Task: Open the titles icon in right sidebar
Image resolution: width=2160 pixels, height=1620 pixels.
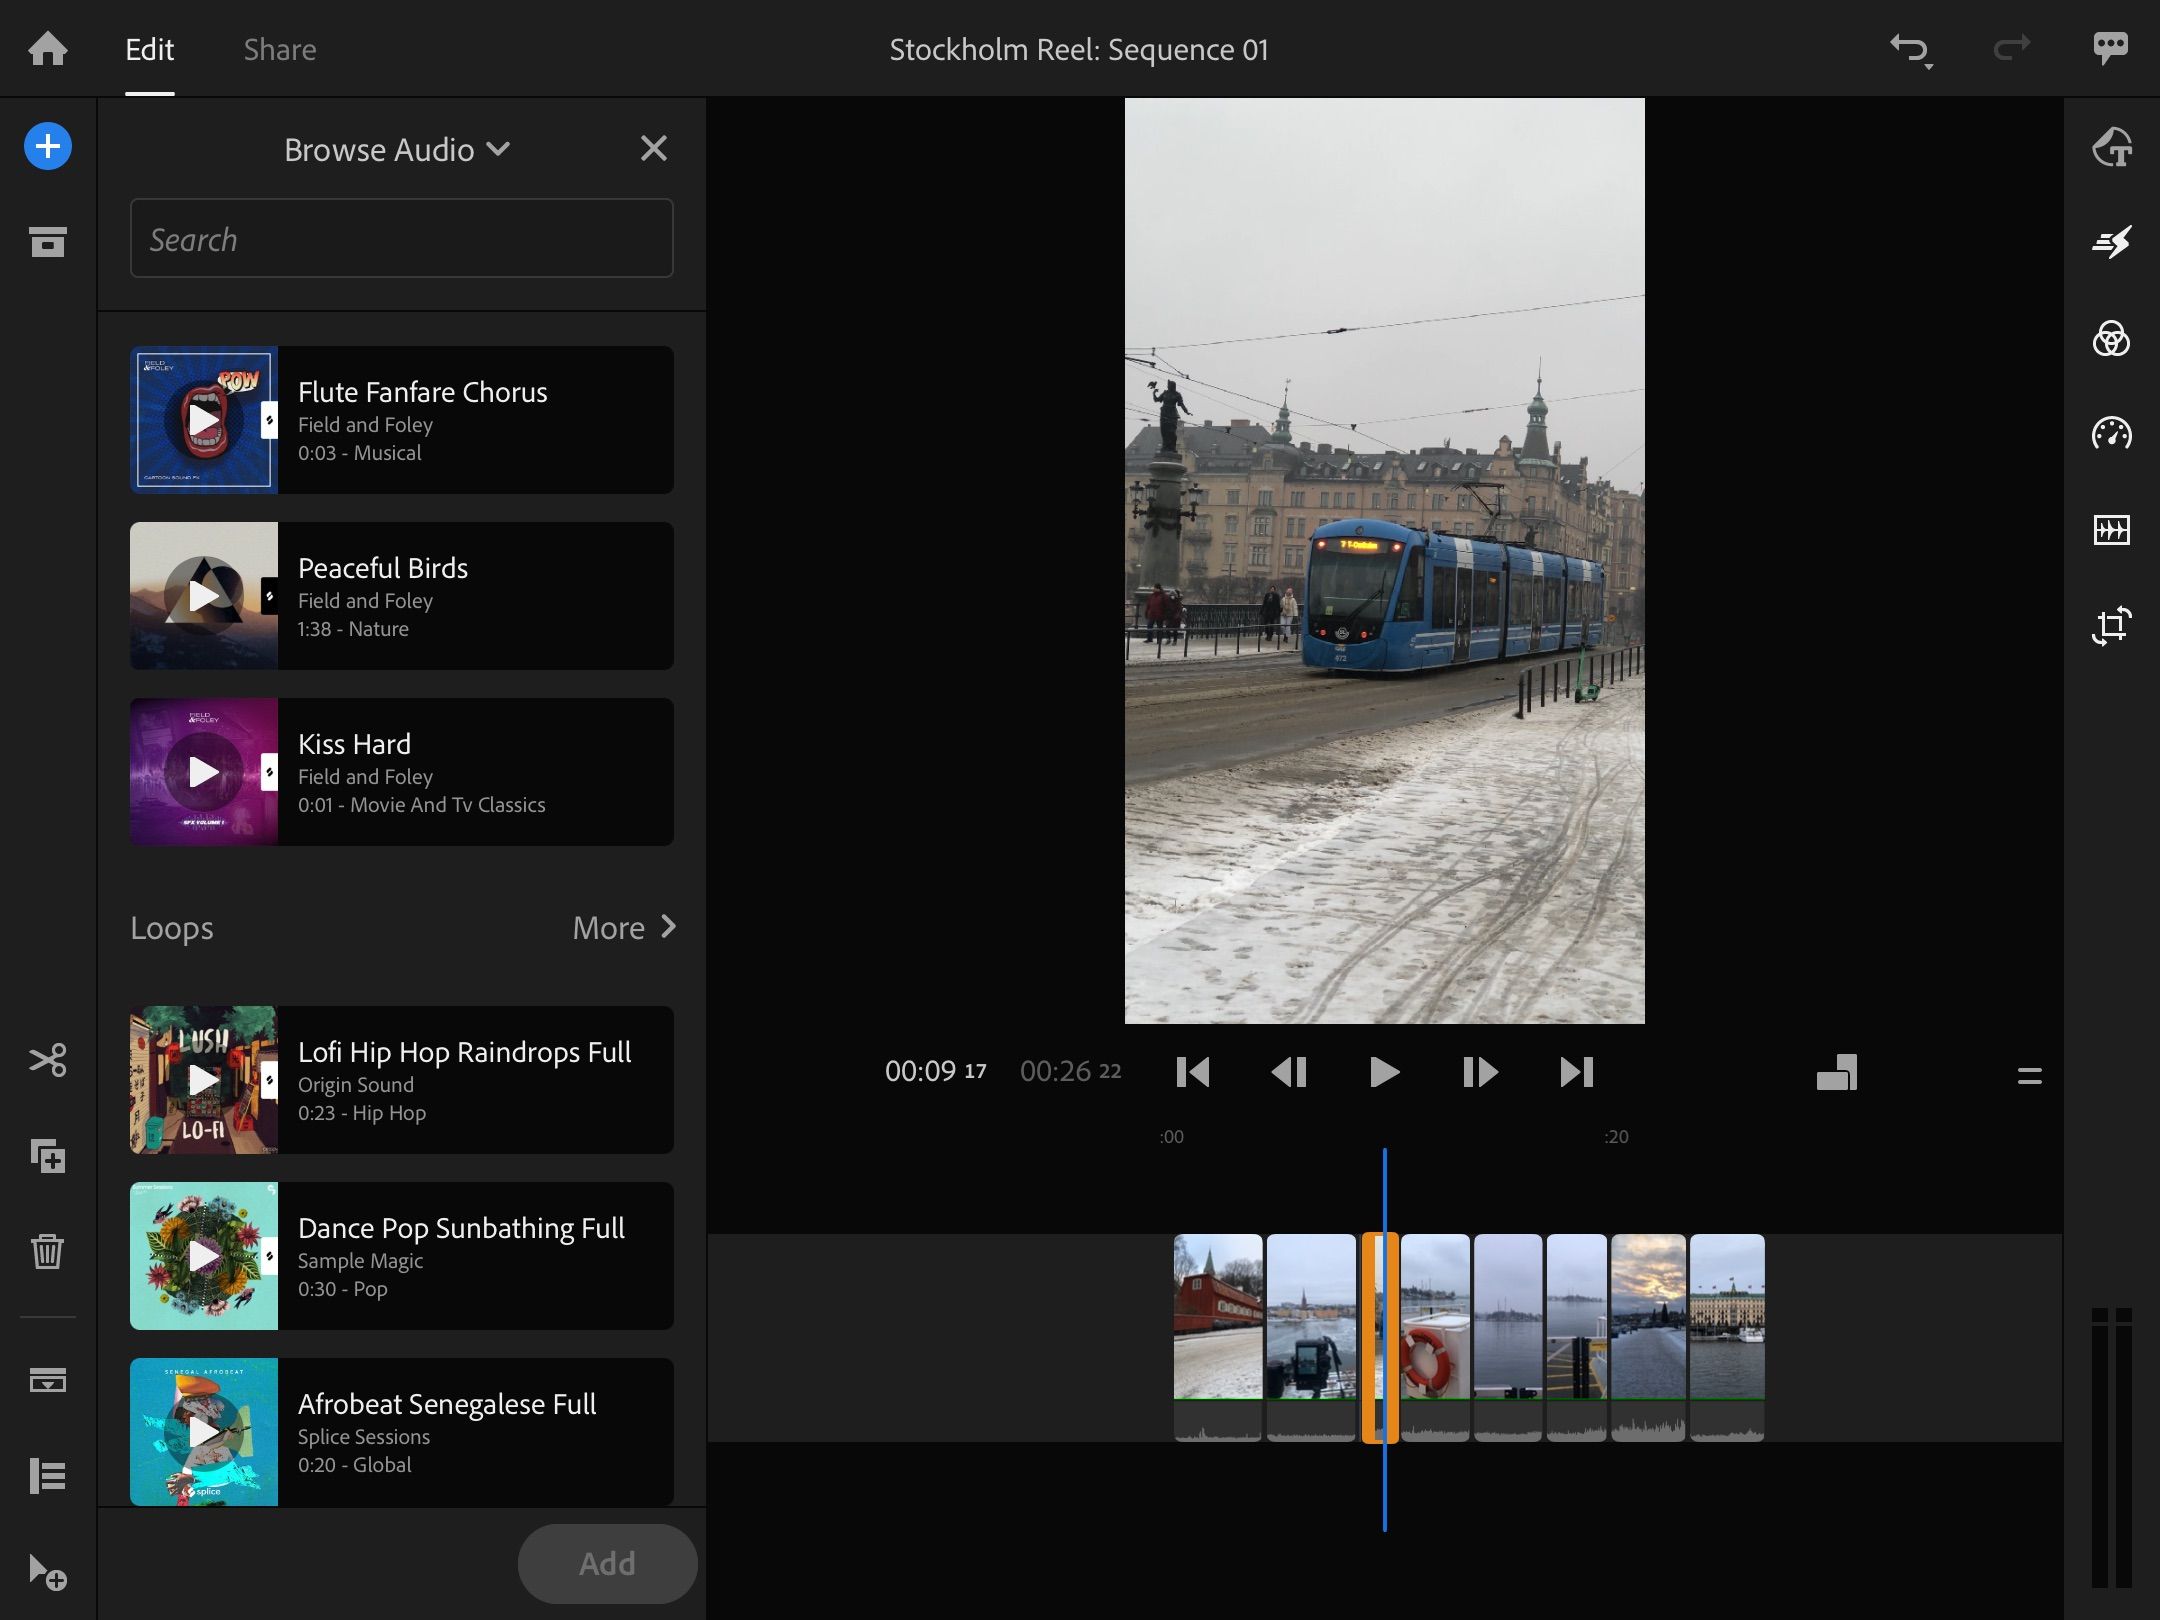Action: coord(2111,148)
